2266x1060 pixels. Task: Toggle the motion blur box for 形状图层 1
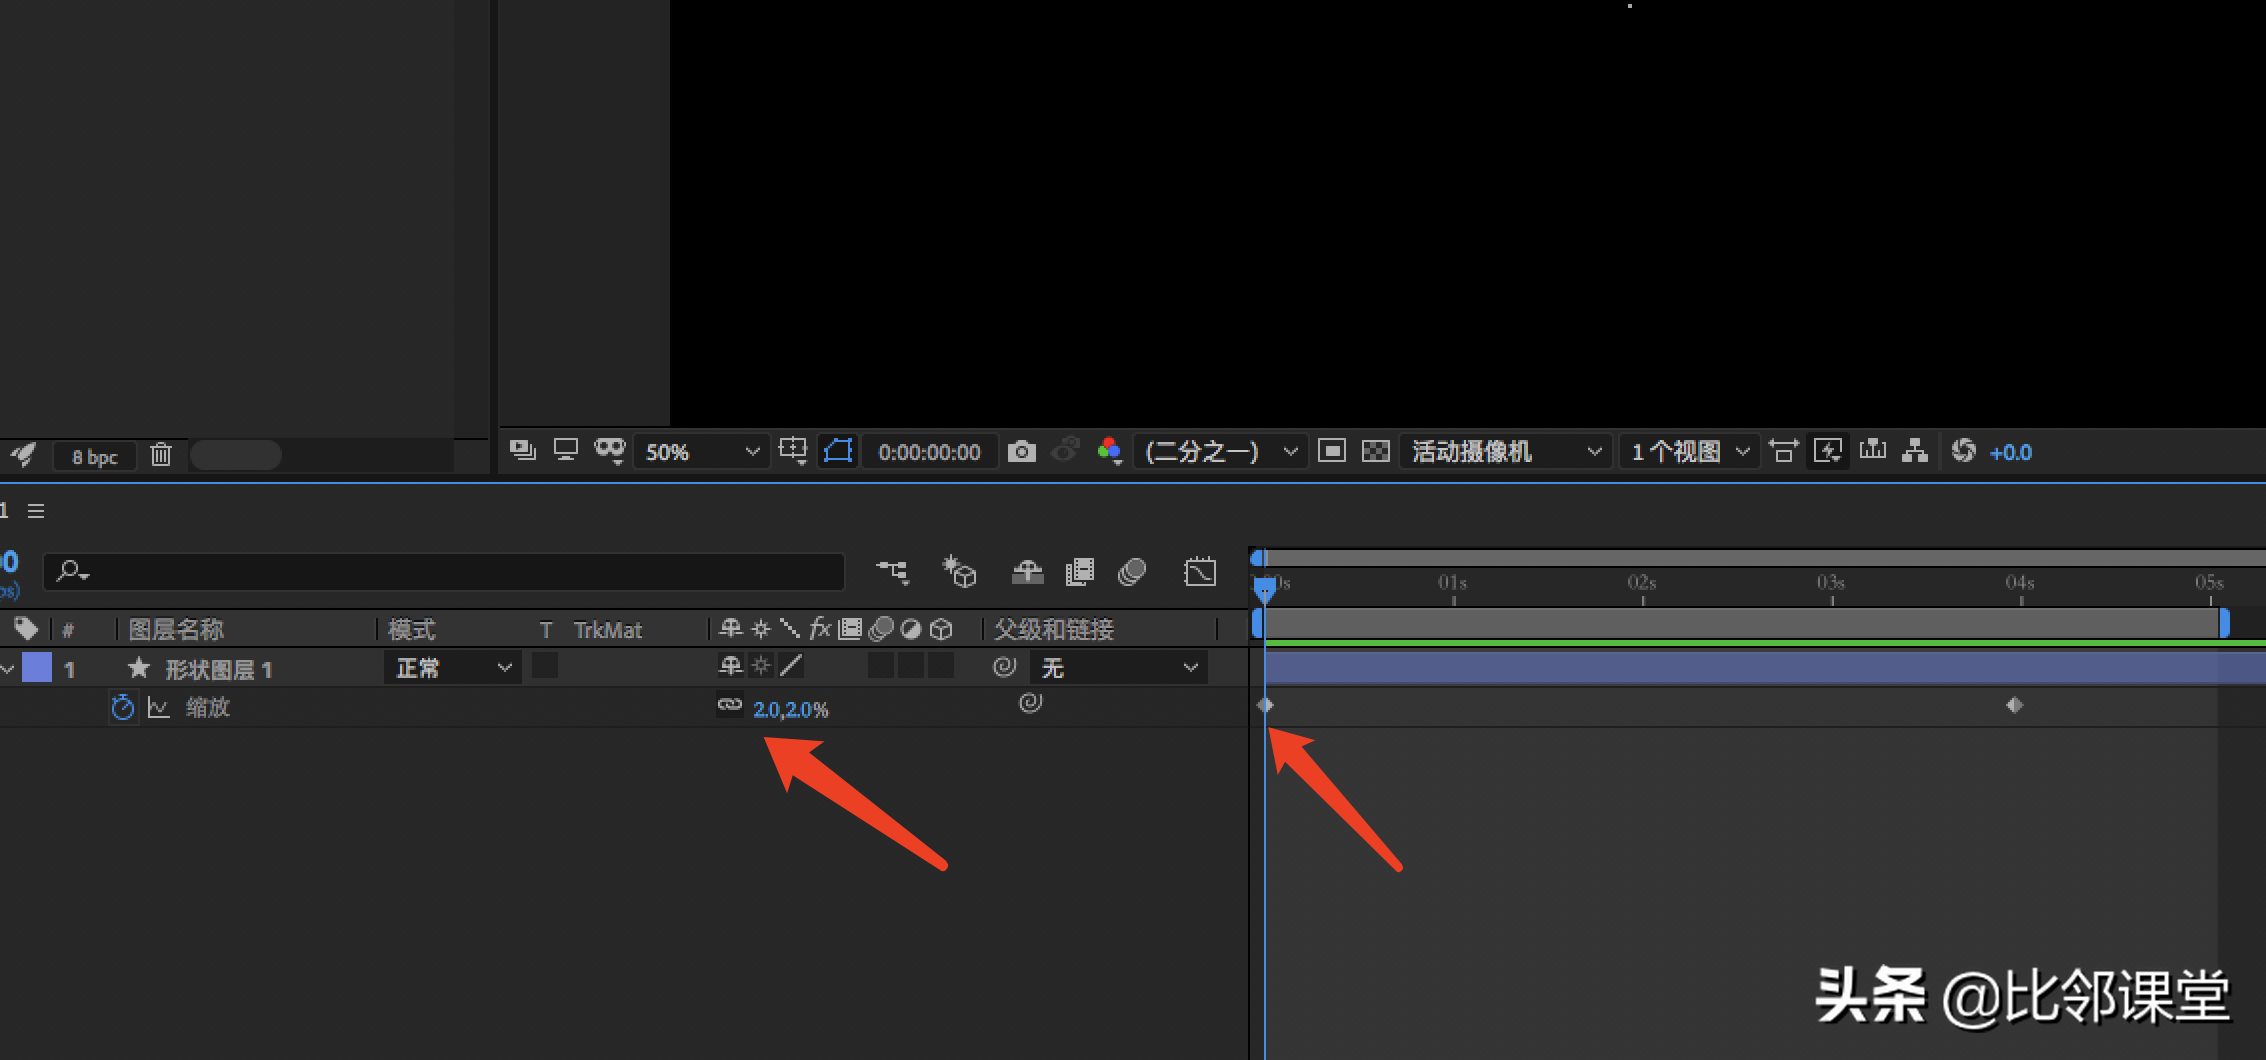pos(881,665)
